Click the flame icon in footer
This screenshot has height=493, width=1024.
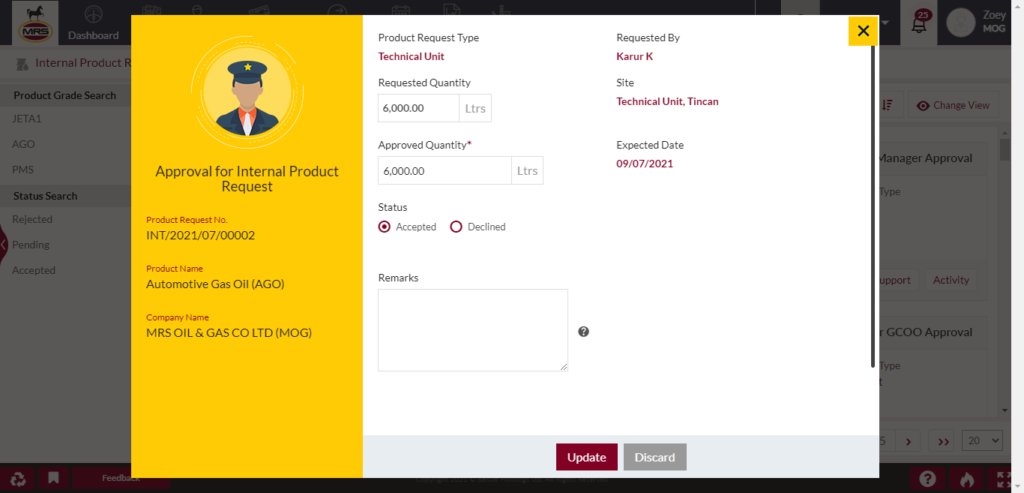pyautogui.click(x=967, y=479)
